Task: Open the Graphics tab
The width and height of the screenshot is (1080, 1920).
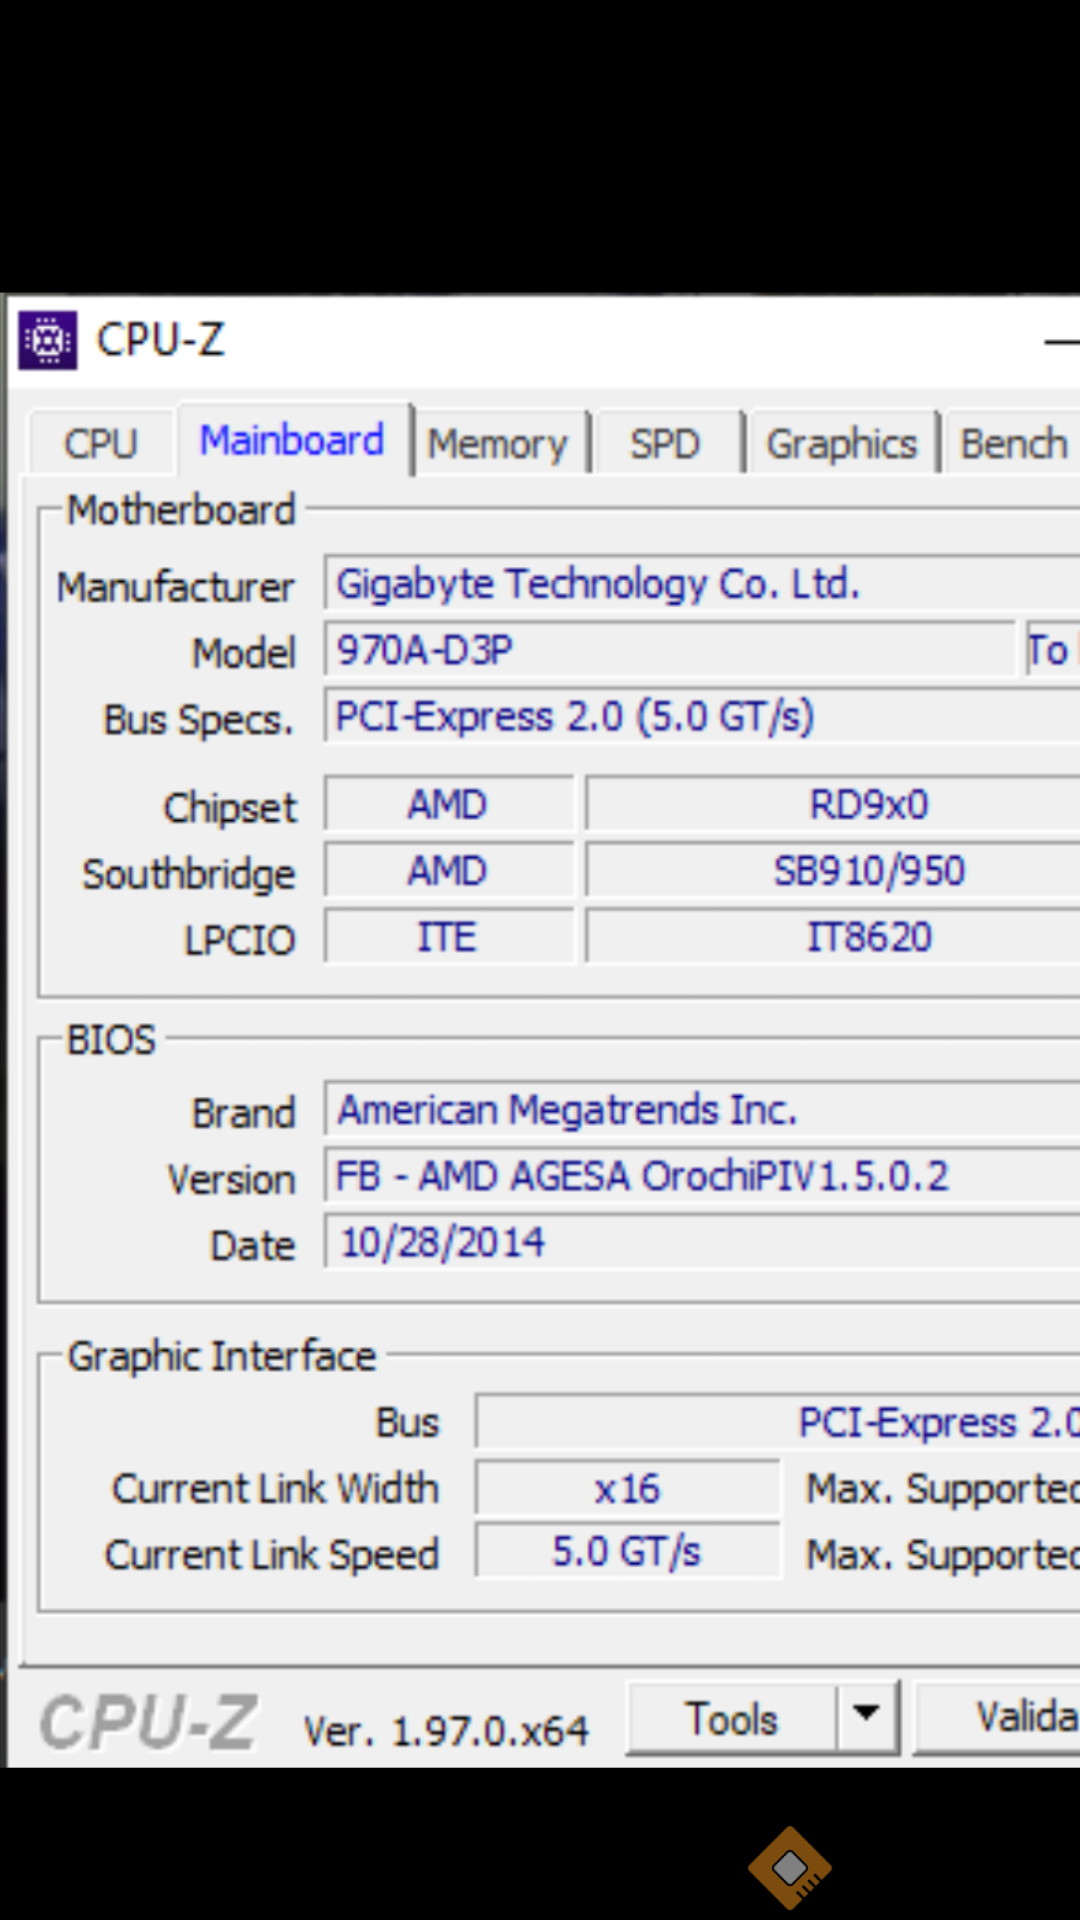Action: pos(841,443)
